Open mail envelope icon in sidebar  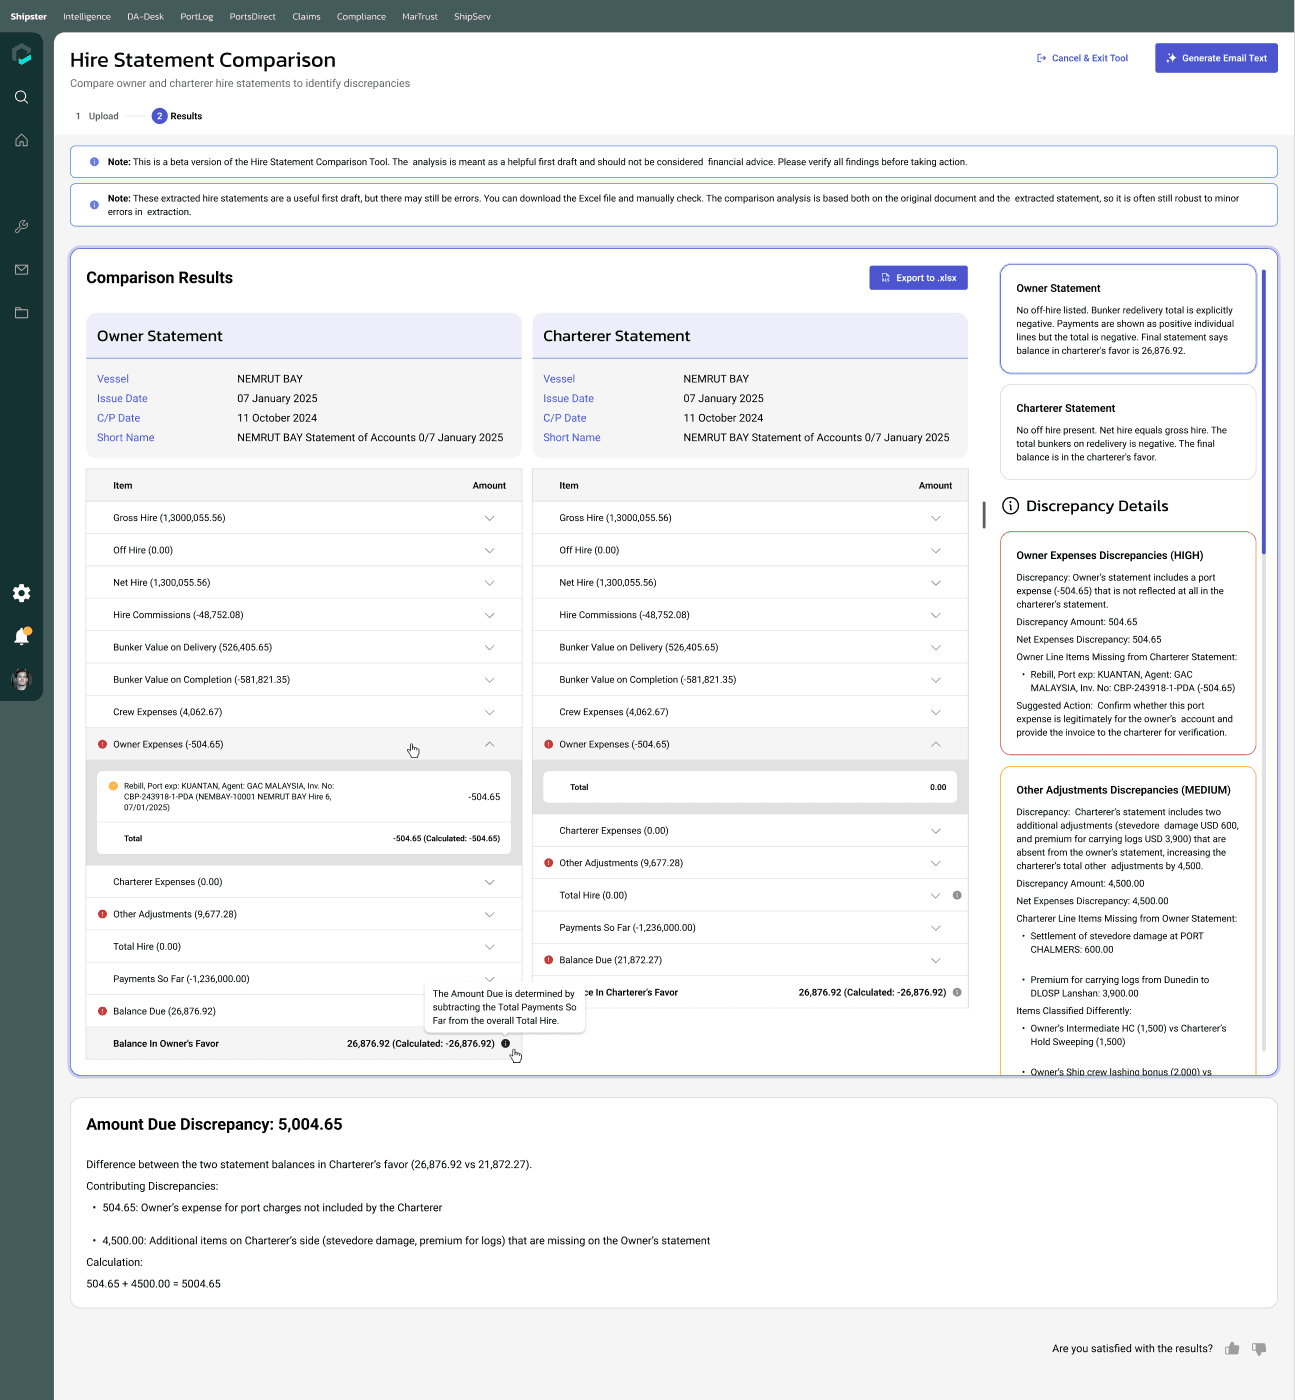(21, 270)
